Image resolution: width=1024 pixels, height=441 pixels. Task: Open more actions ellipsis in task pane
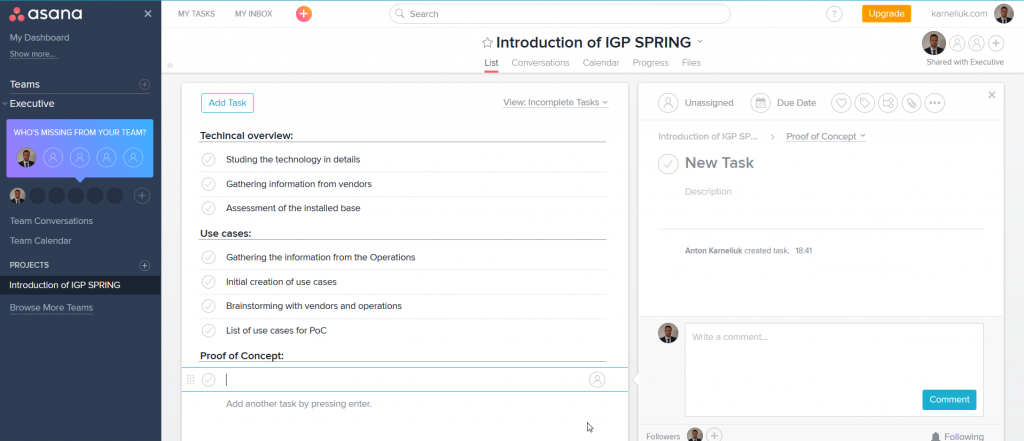pyautogui.click(x=935, y=103)
